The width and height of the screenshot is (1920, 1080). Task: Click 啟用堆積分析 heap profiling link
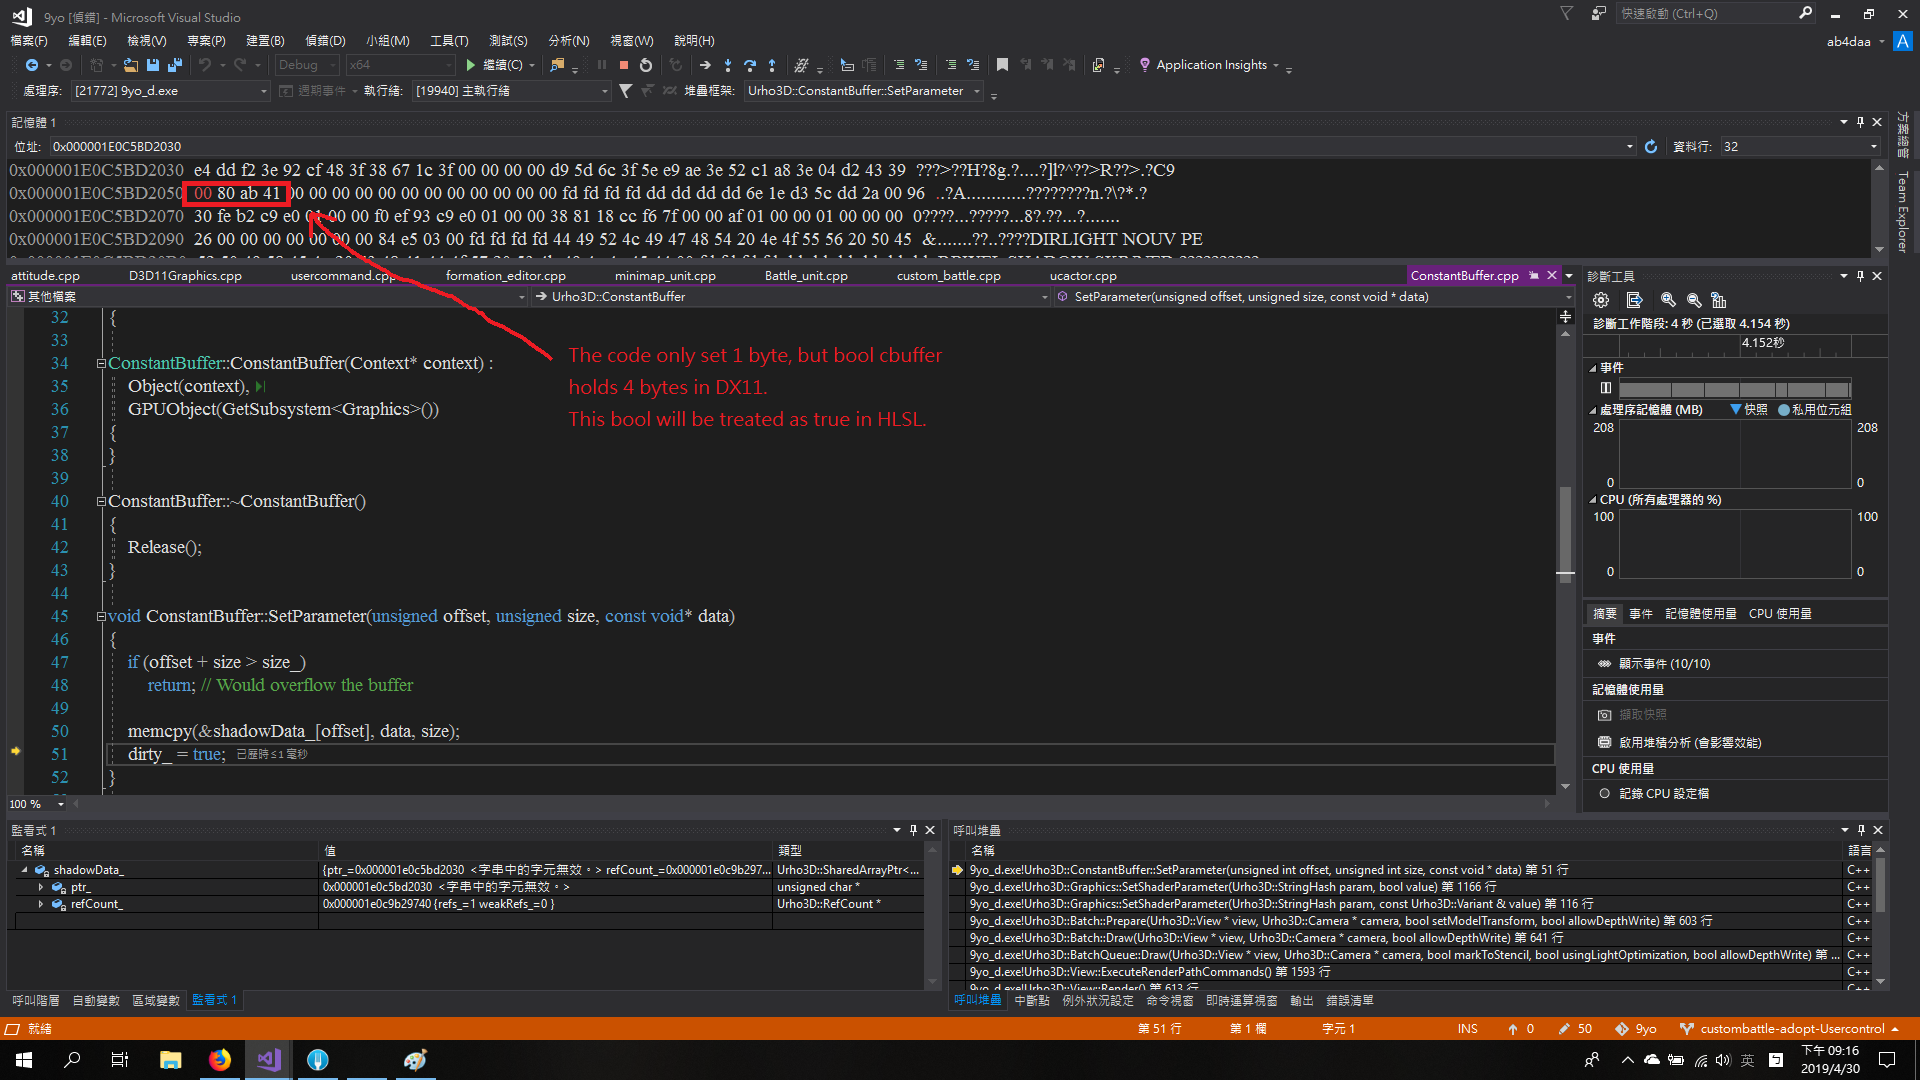tap(1690, 743)
